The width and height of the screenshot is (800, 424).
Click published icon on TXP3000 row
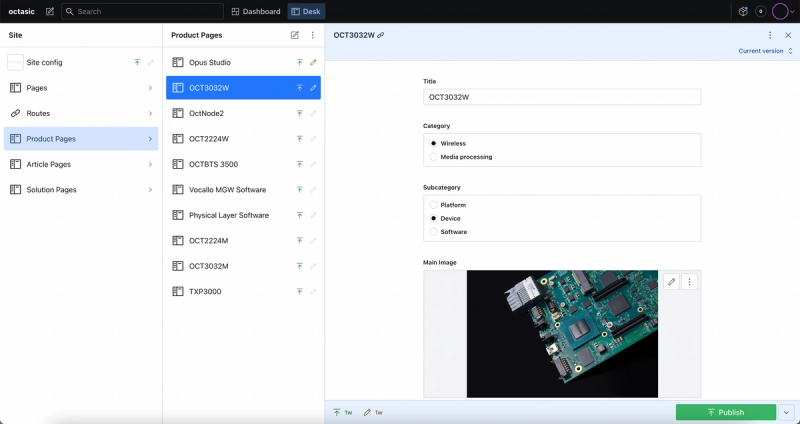pyautogui.click(x=299, y=292)
